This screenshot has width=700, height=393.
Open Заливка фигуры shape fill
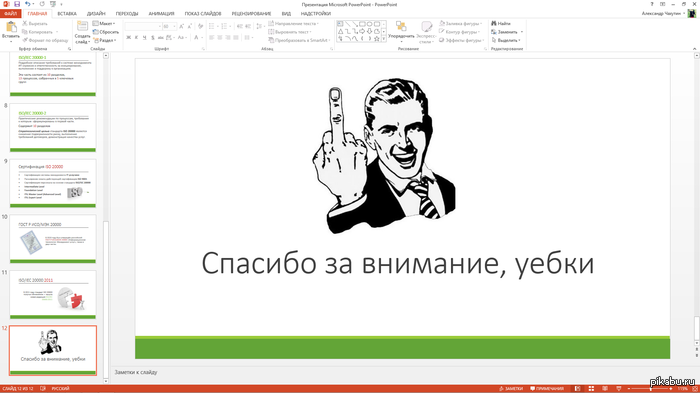pos(460,23)
